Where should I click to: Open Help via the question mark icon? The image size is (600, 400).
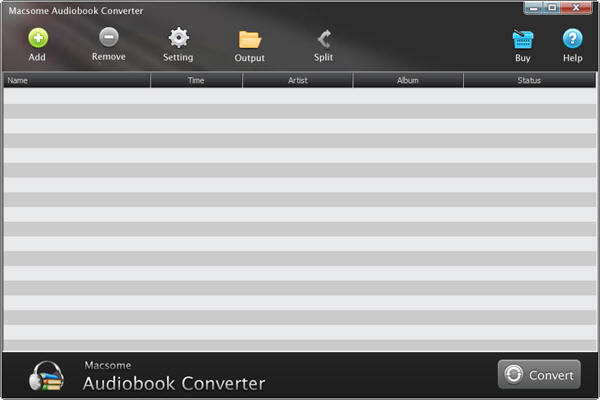click(x=572, y=40)
